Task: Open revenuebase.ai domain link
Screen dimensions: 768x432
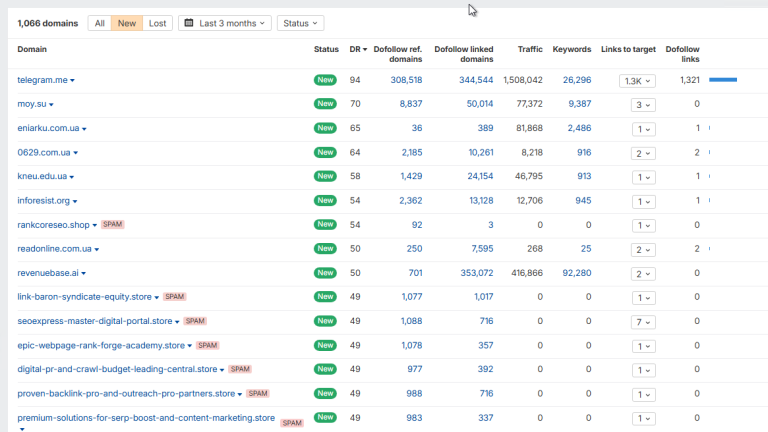Action: pyautogui.click(x=48, y=273)
